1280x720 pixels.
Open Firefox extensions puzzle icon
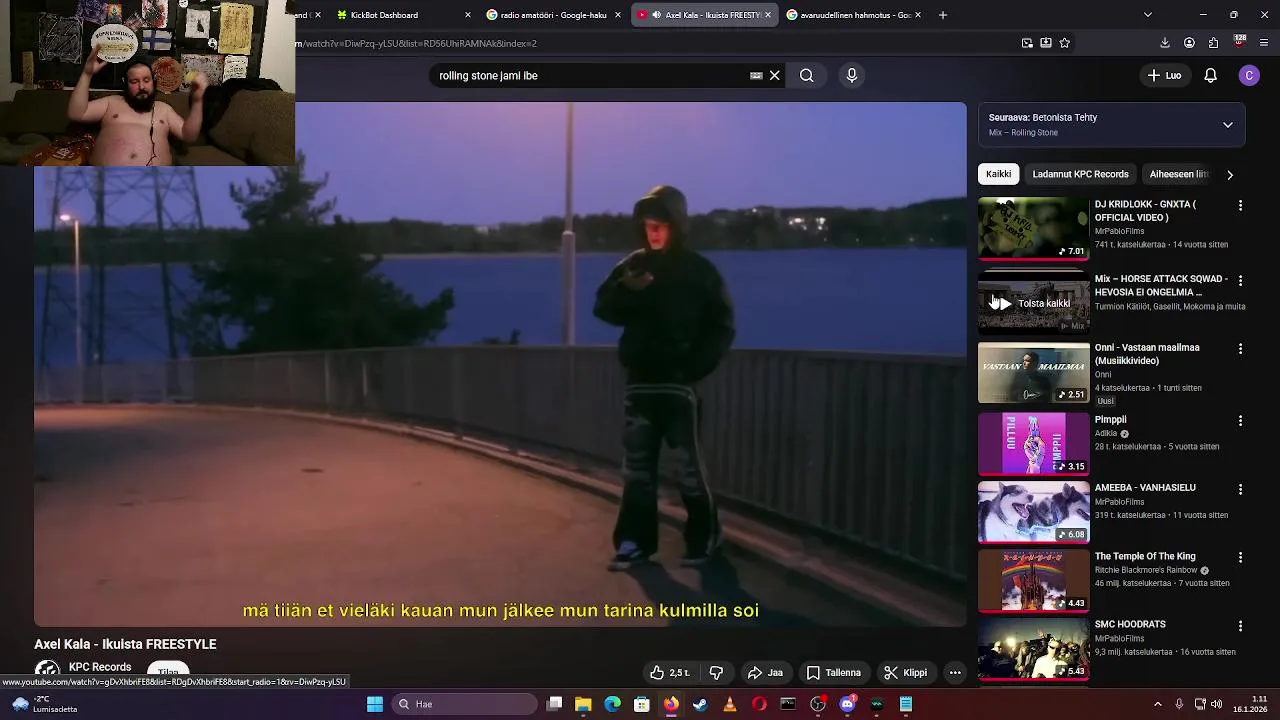(1213, 43)
